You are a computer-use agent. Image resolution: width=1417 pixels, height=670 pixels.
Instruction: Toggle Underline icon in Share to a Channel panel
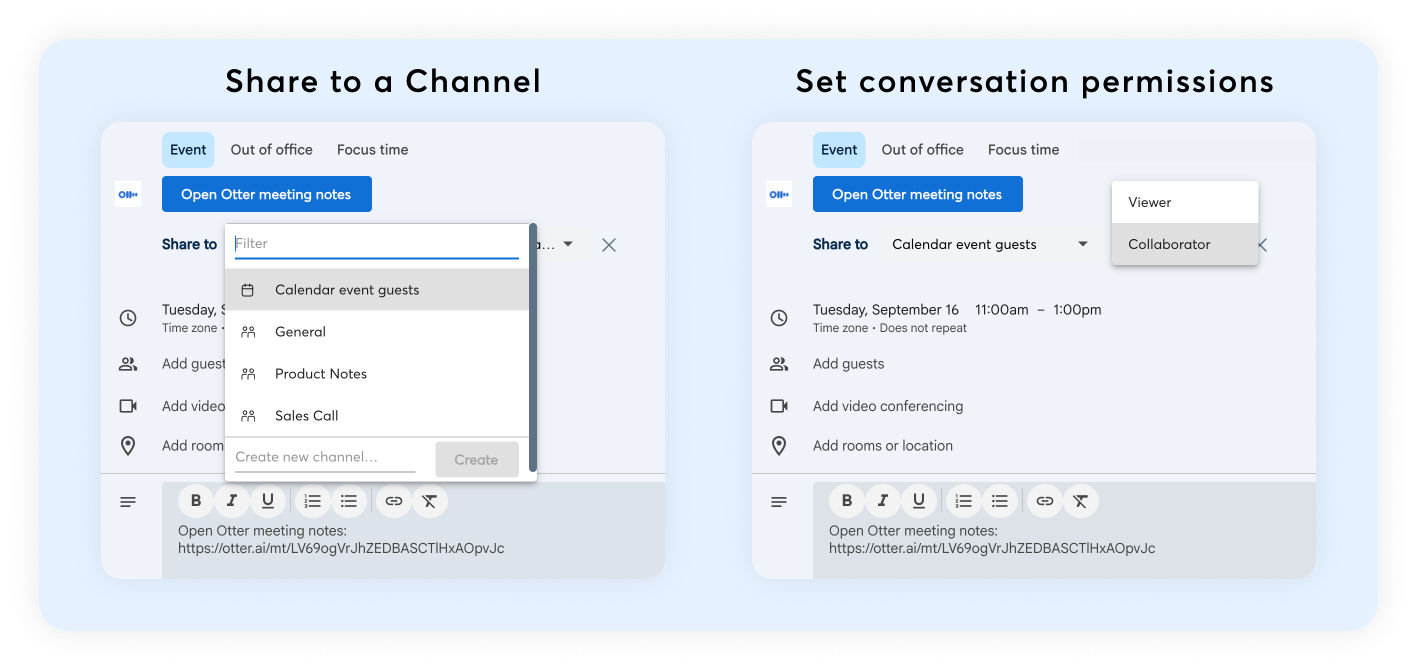pos(268,501)
